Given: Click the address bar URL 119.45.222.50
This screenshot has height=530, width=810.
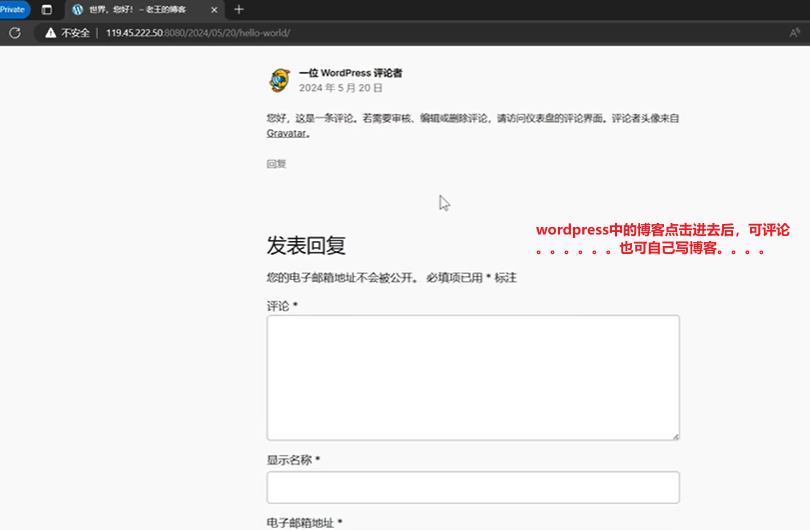Looking at the screenshot, I should [198, 33].
